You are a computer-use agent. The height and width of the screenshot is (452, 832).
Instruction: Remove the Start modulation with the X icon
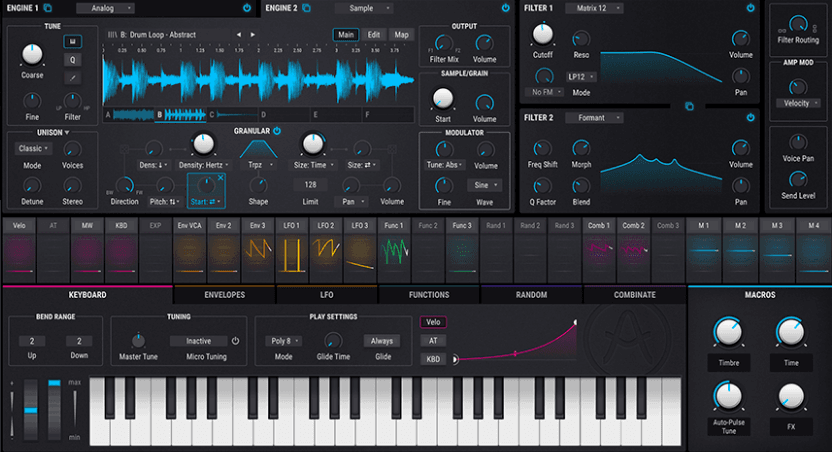tap(221, 178)
